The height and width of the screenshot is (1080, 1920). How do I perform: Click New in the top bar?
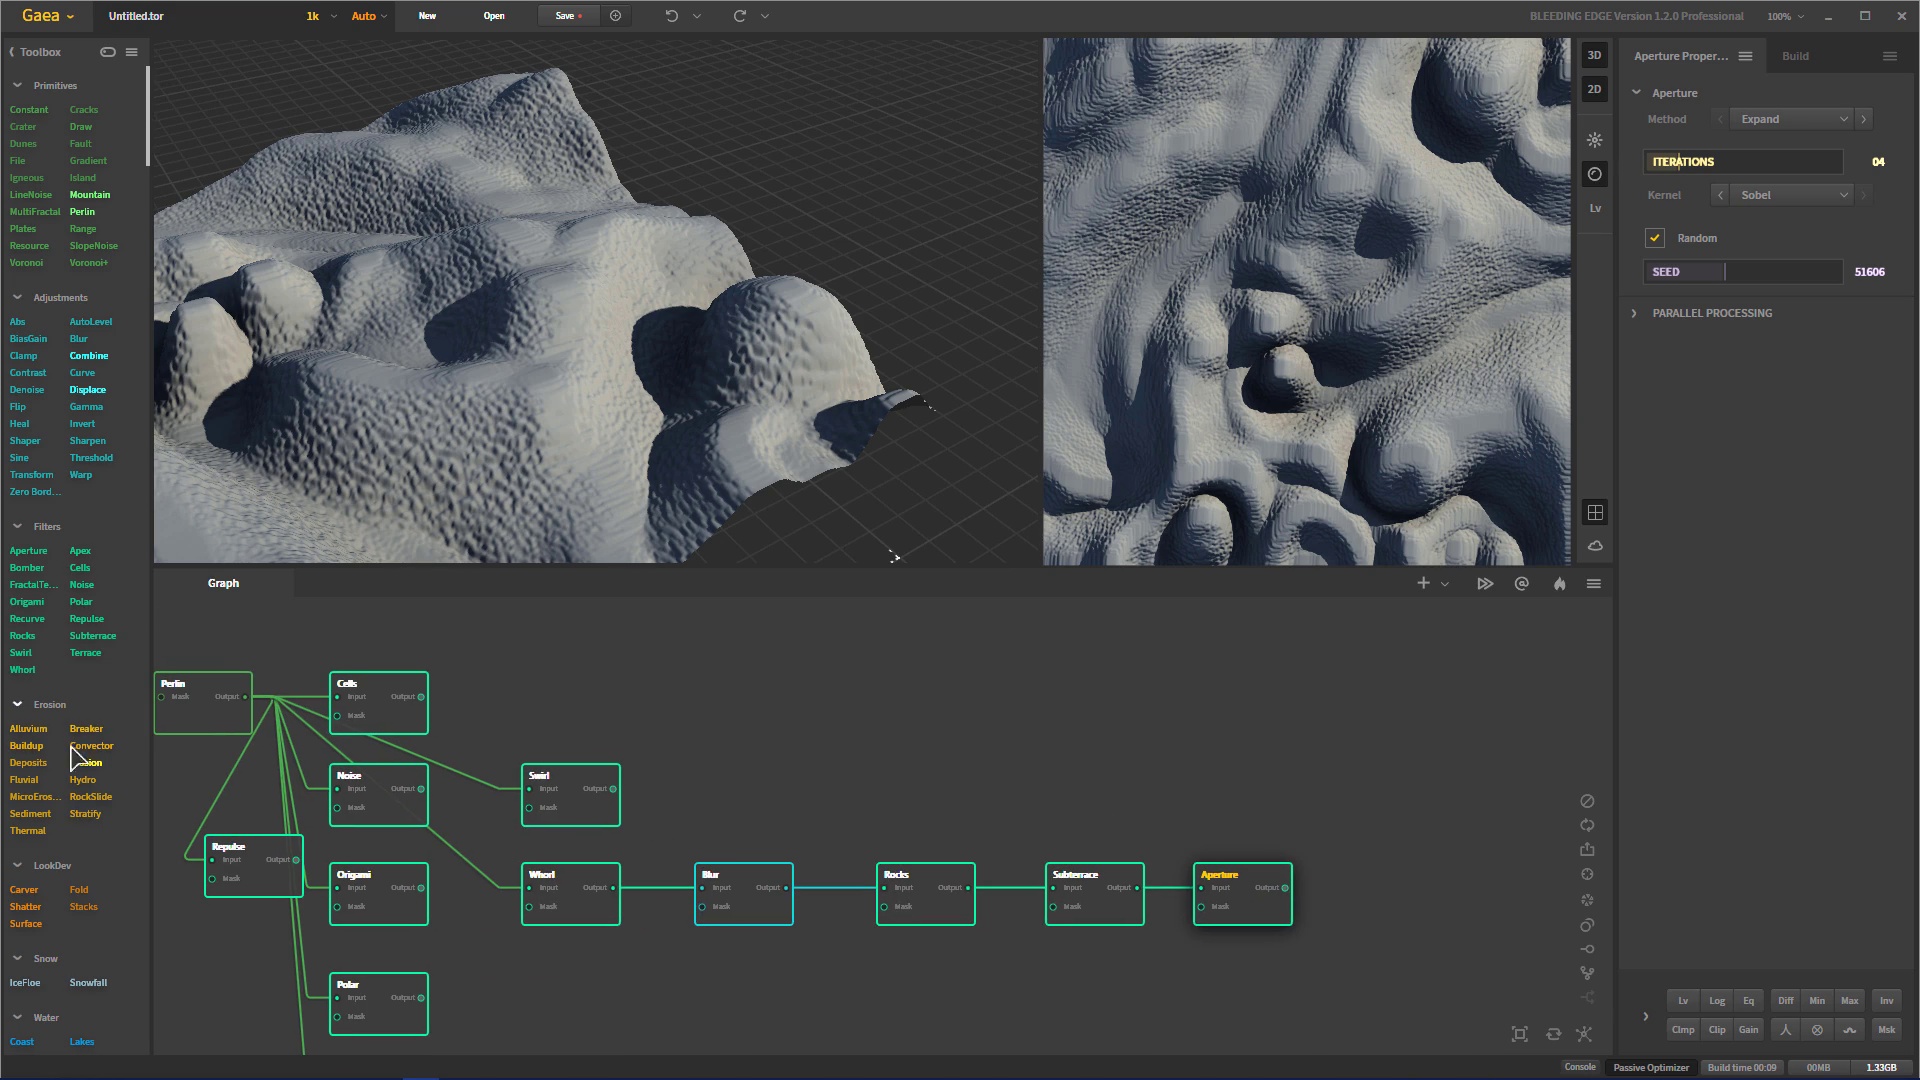[427, 16]
